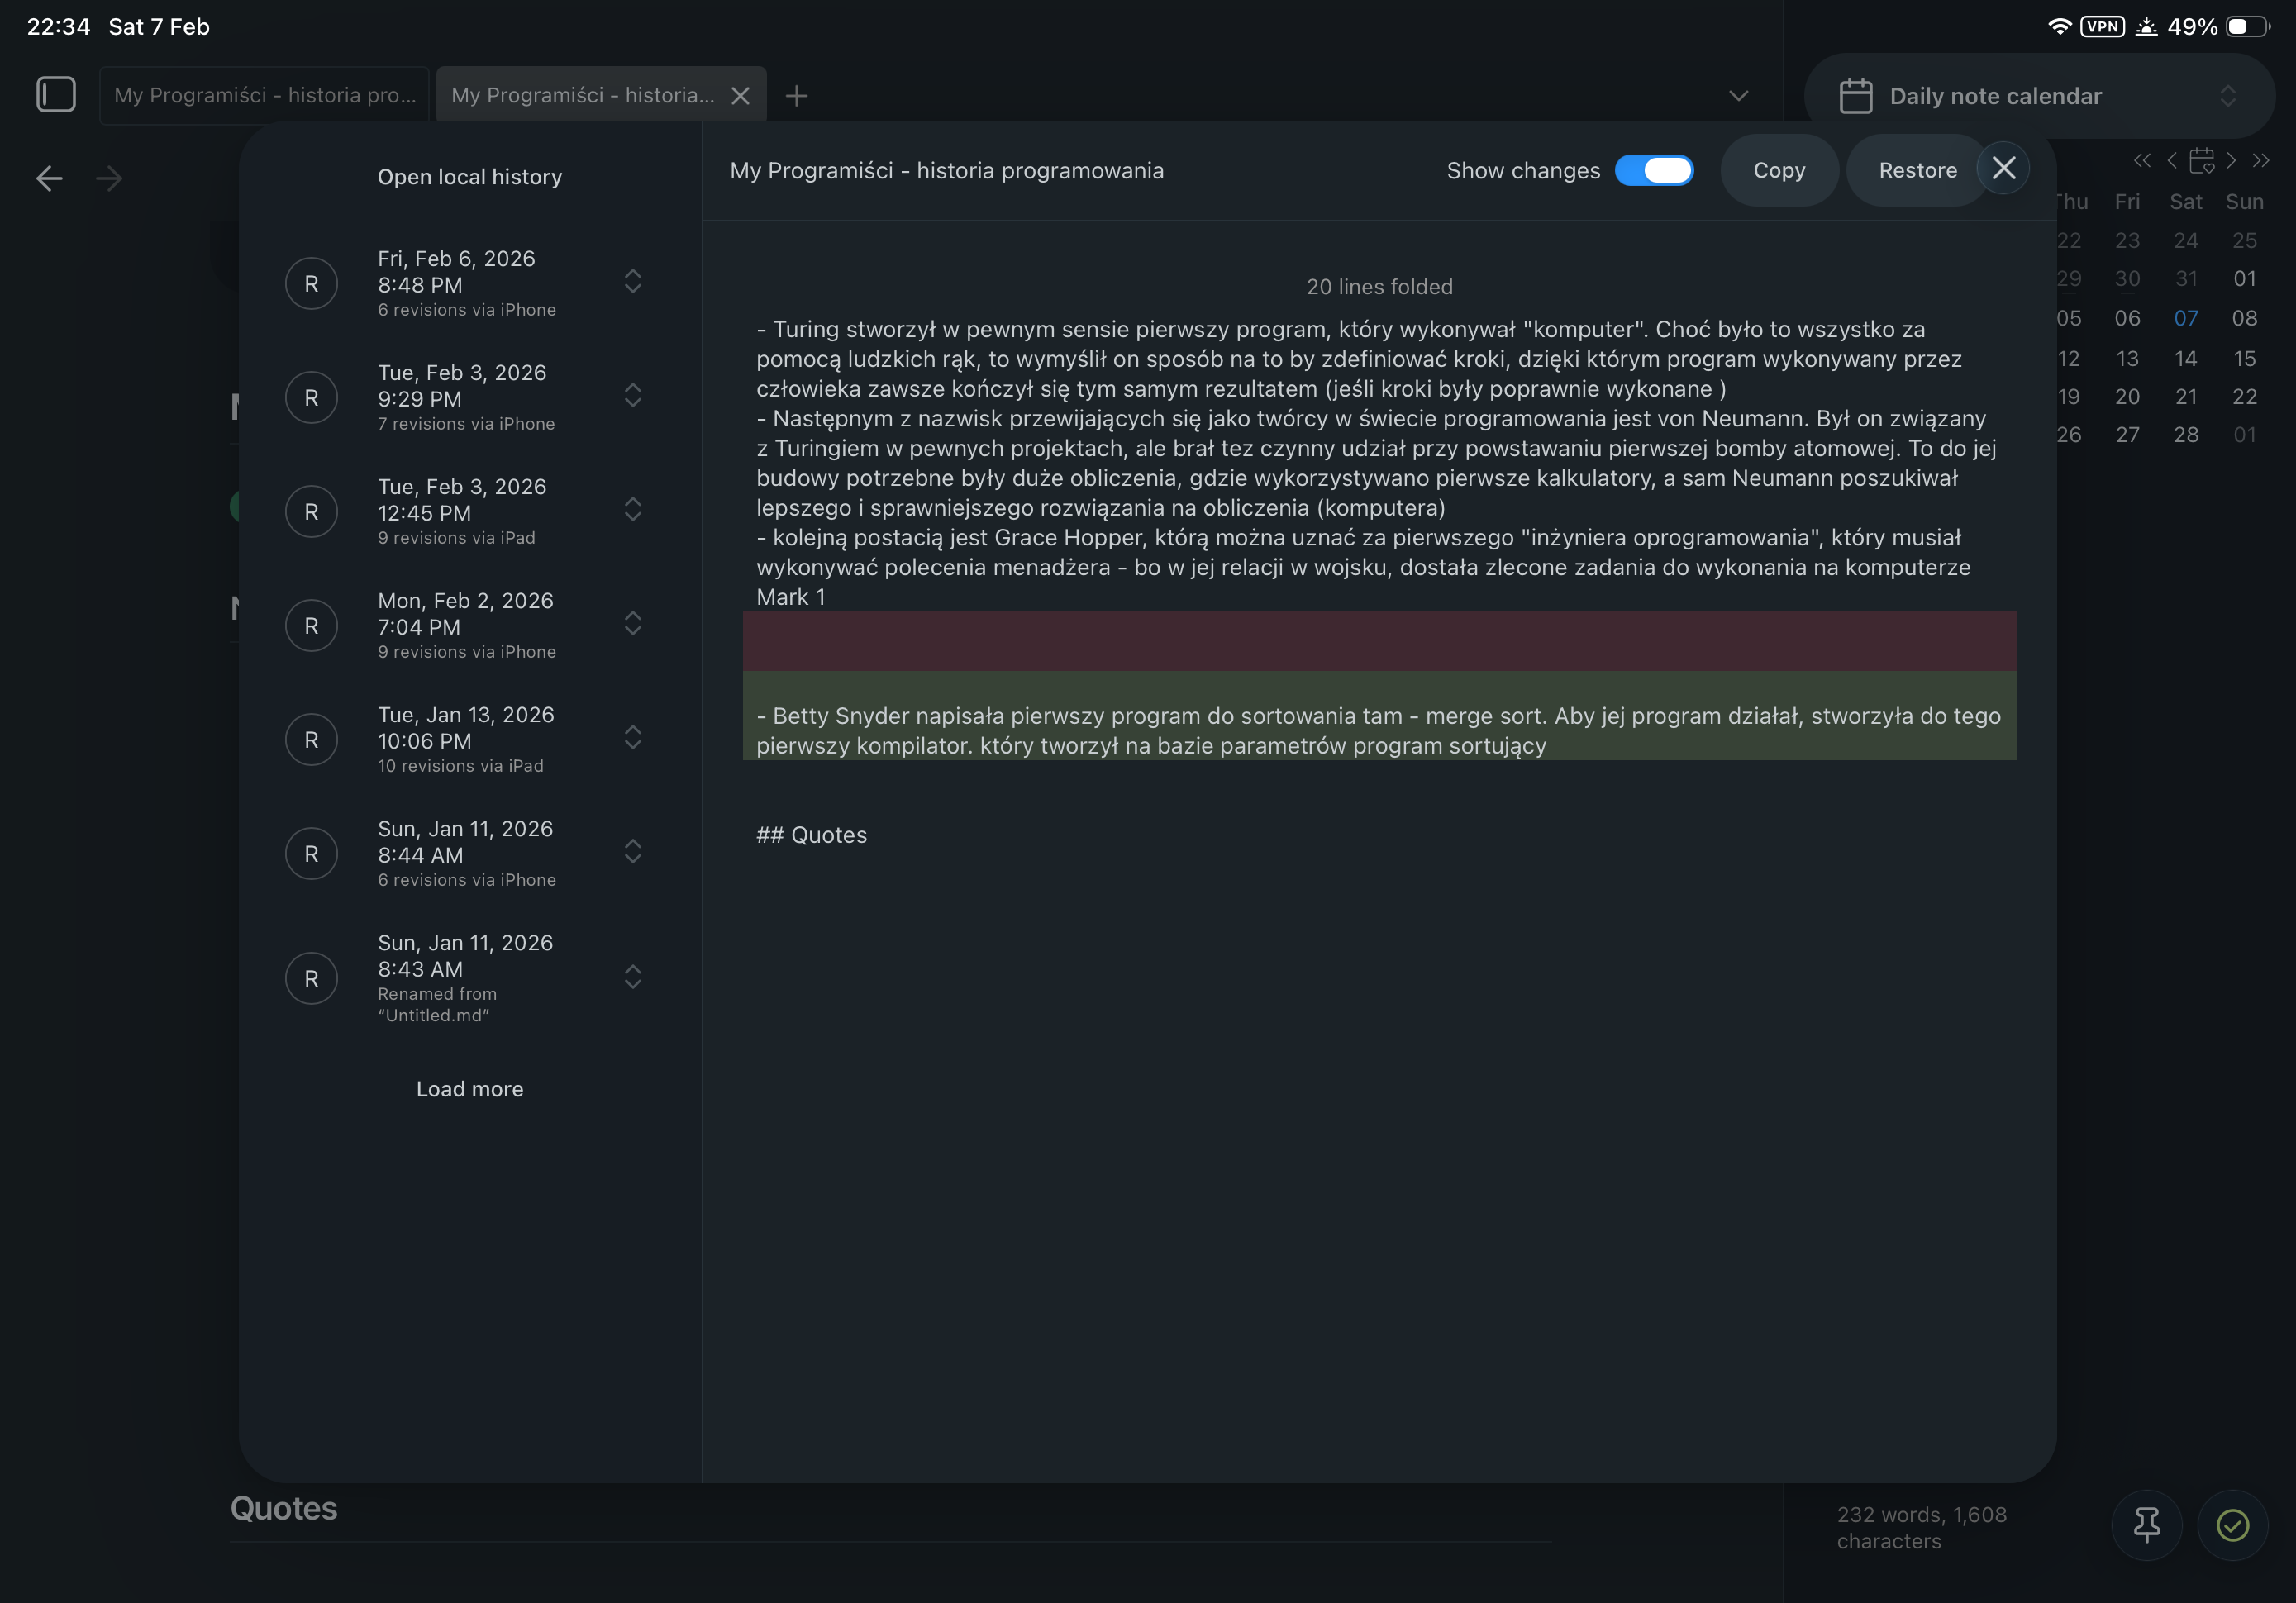2296x1603 pixels.
Task: Click Load more revisions
Action: [x=469, y=1089]
